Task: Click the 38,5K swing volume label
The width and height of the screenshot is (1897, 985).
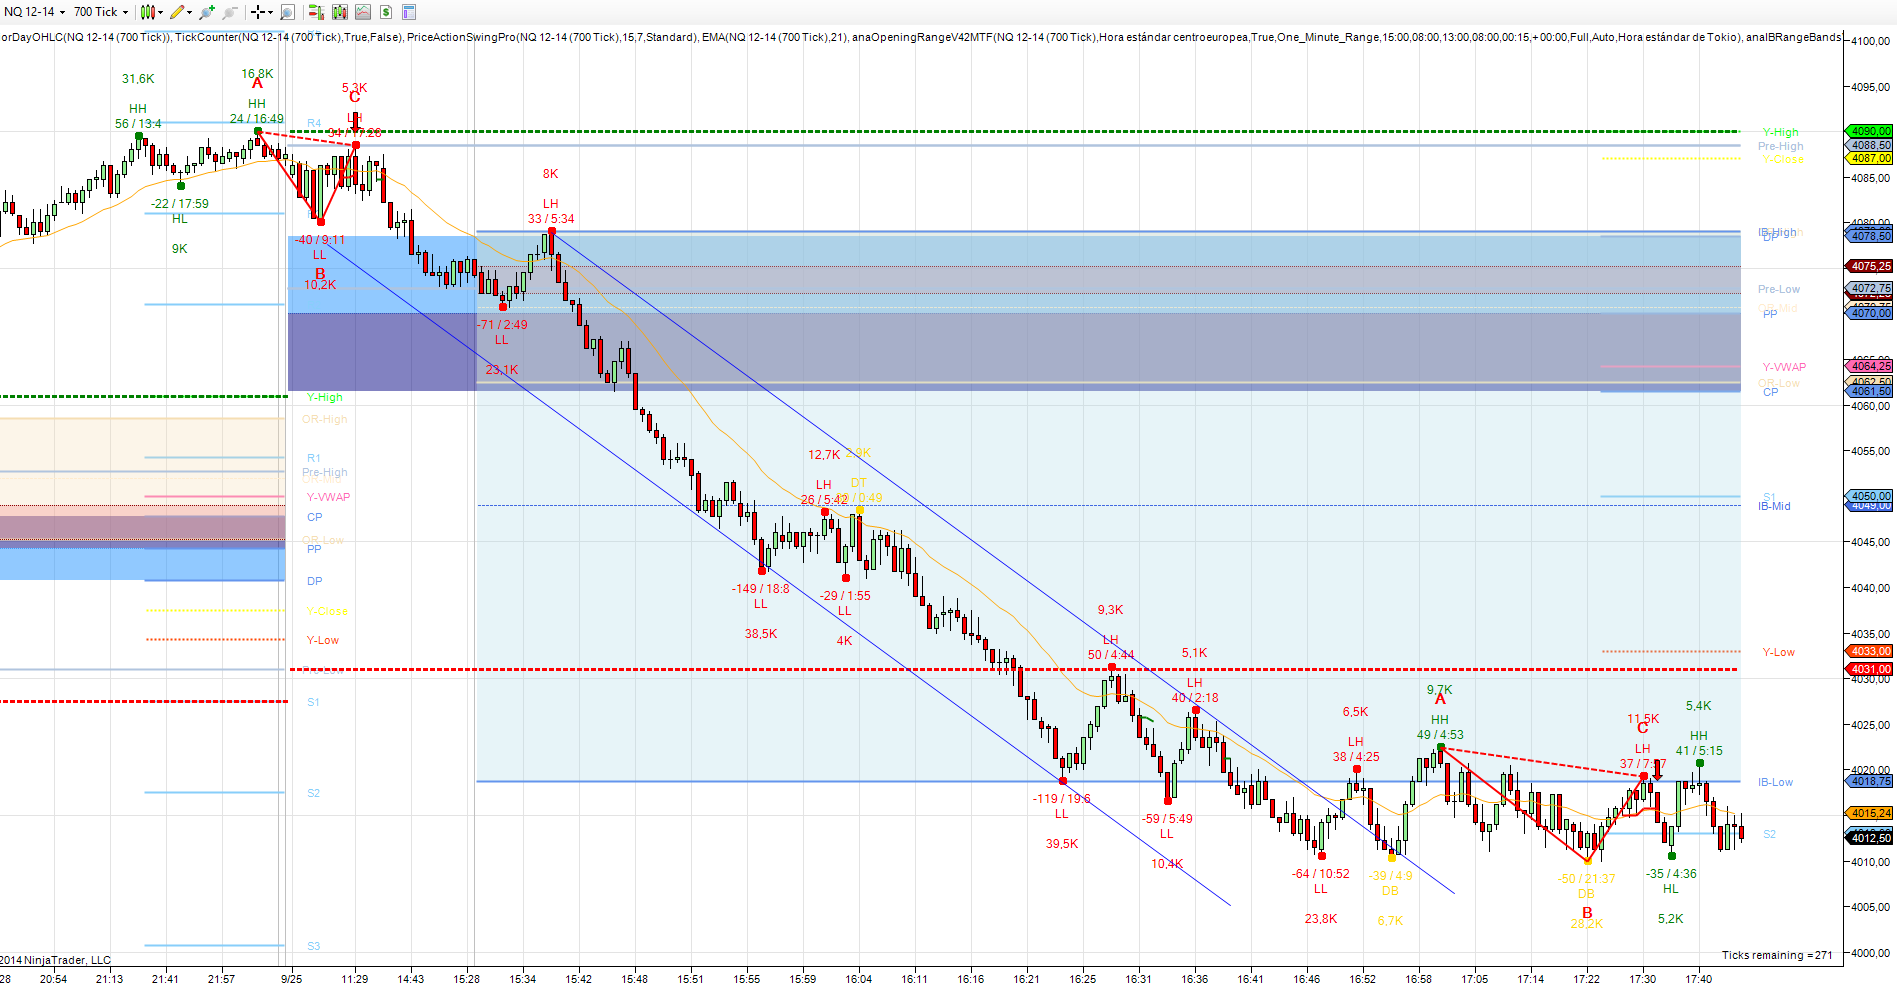Action: (761, 634)
